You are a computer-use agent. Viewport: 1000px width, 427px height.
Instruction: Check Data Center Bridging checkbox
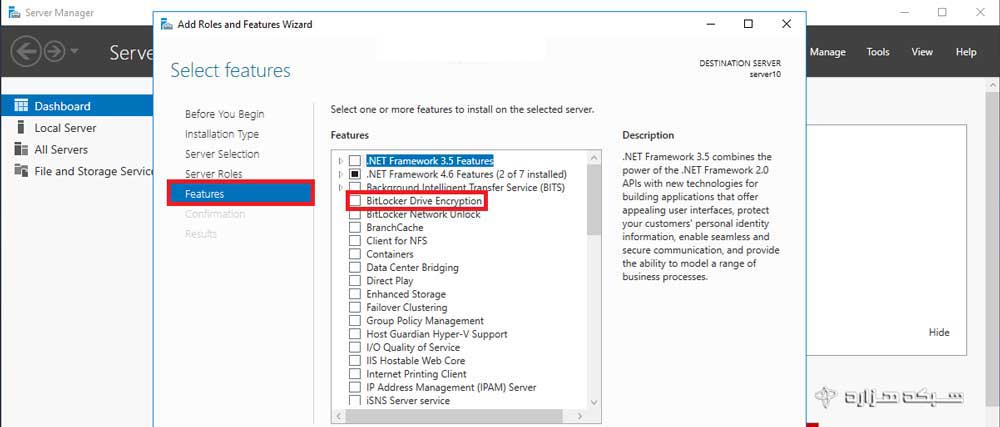355,268
